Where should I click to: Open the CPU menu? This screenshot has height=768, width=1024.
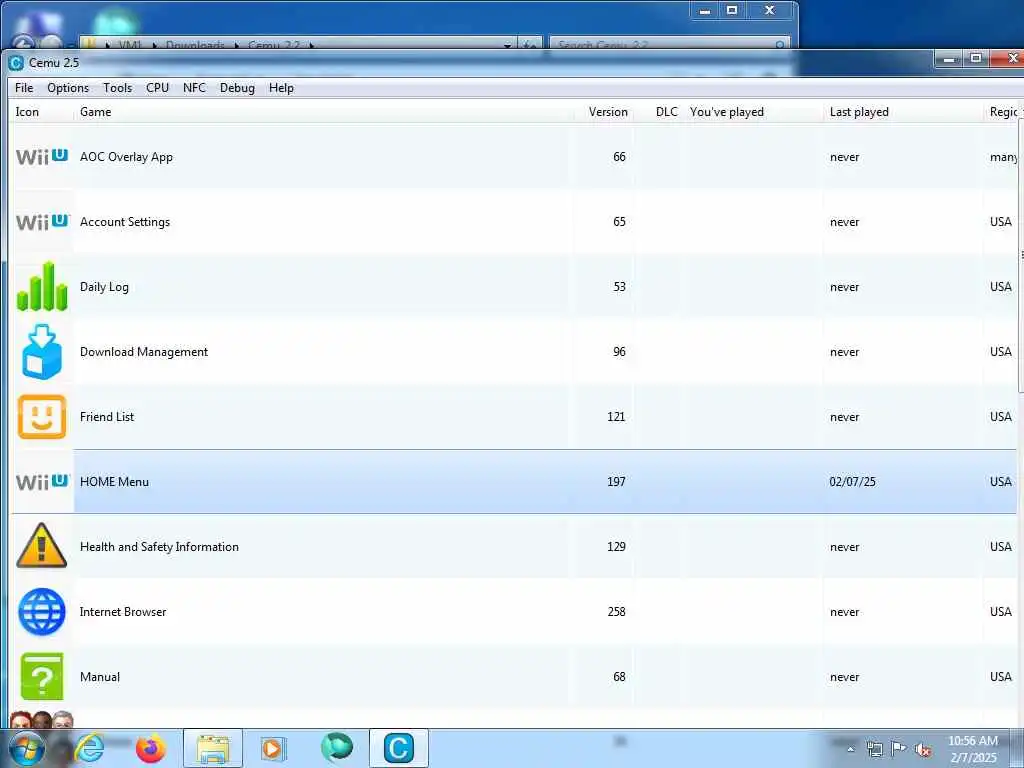point(157,88)
